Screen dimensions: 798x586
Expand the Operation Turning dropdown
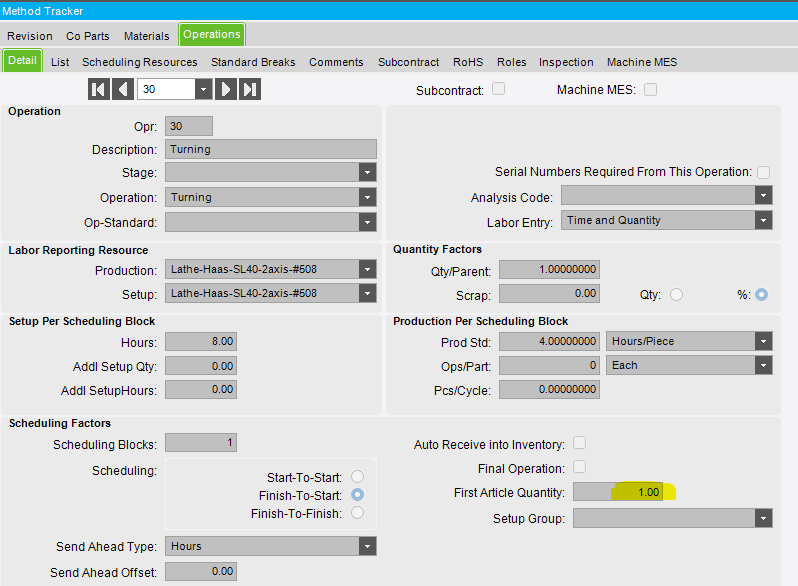click(x=367, y=197)
